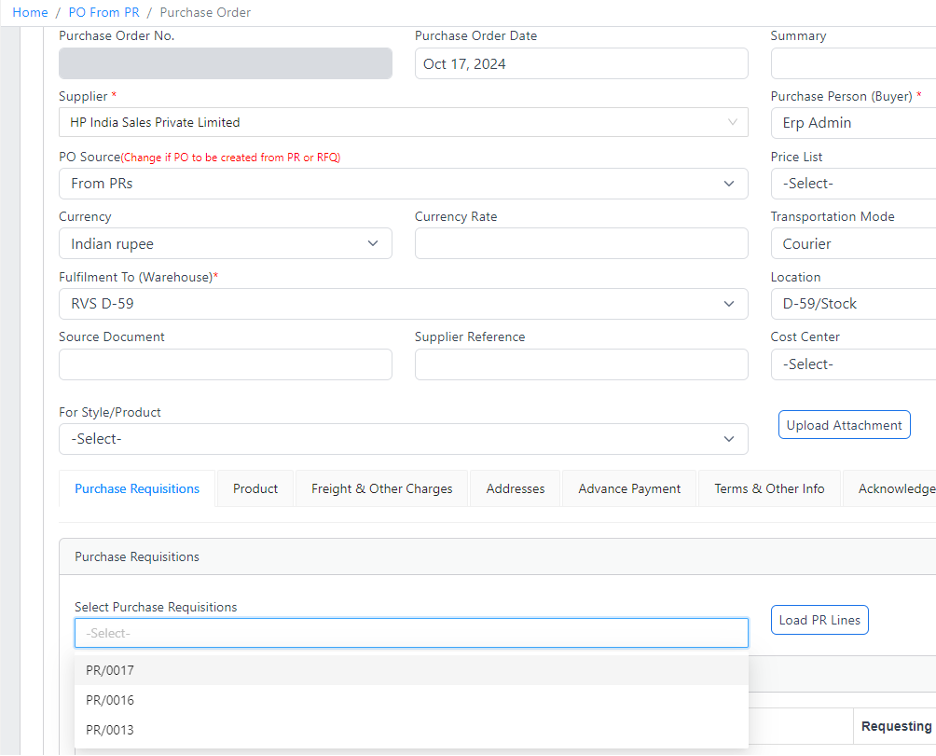This screenshot has height=756, width=936.
Task: Go to the Addresses tab
Action: click(x=515, y=489)
